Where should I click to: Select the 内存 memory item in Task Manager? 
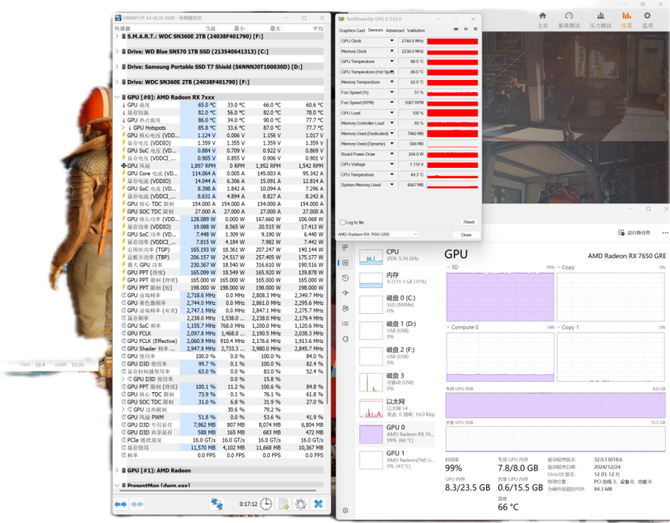click(x=396, y=279)
